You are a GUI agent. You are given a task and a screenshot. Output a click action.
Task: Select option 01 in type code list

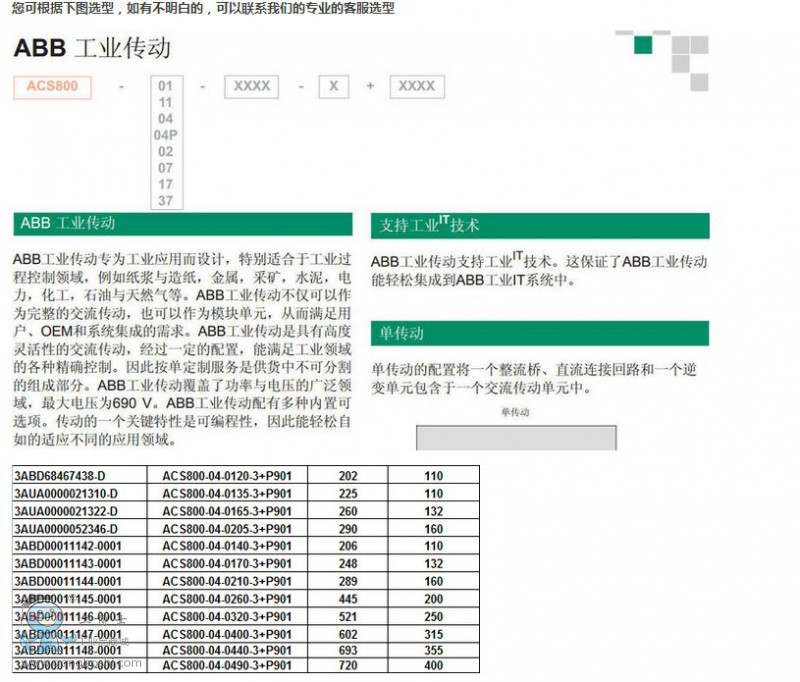(166, 86)
